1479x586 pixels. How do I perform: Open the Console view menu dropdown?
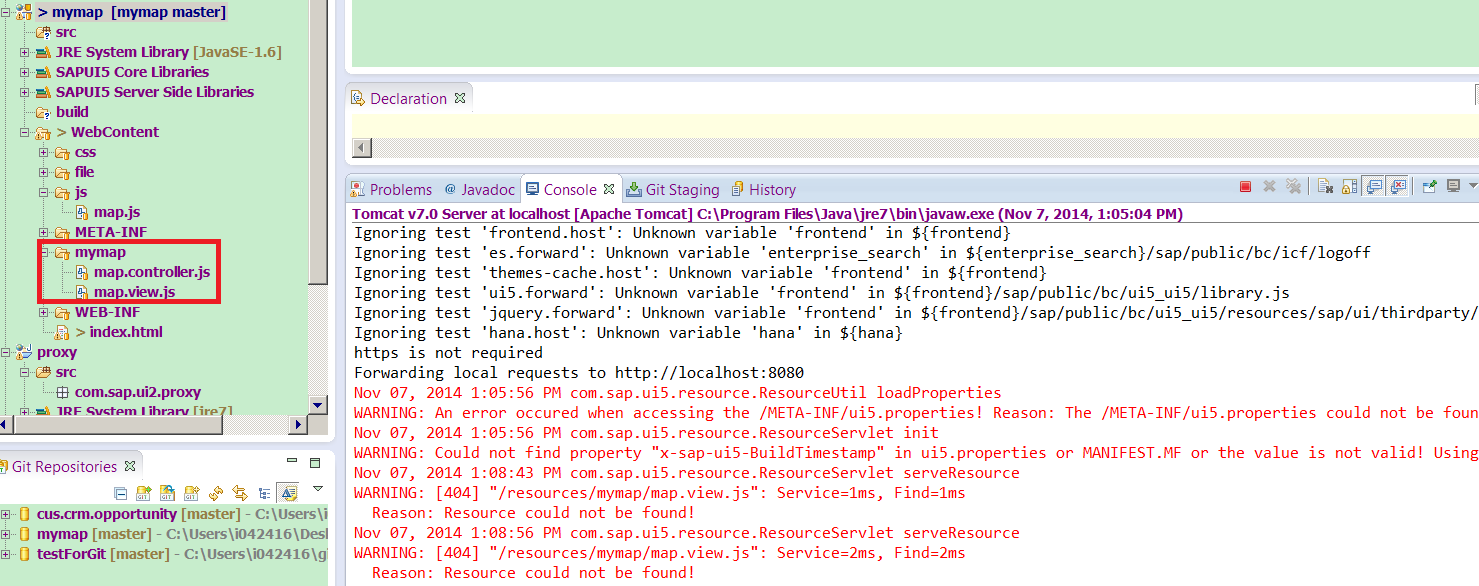[1473, 186]
